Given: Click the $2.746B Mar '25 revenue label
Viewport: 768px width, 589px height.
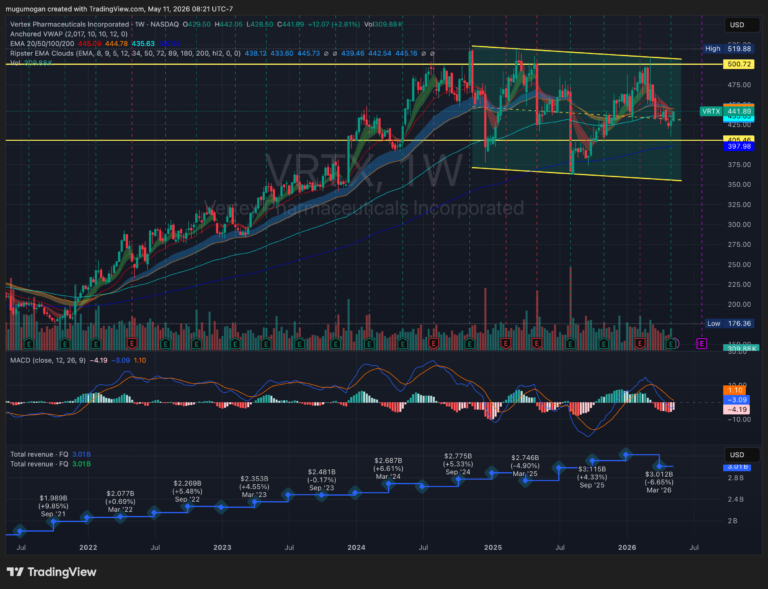Looking at the screenshot, I should point(525,466).
